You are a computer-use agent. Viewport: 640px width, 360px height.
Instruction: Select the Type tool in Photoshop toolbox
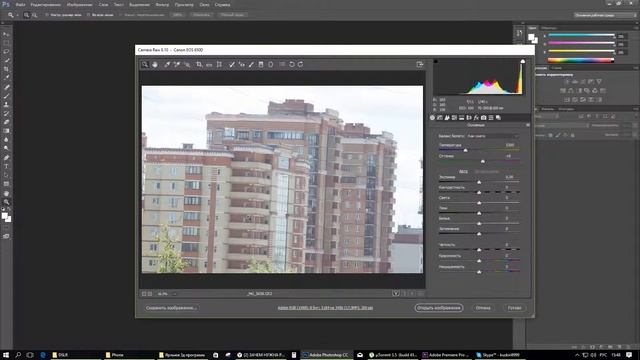(6, 166)
